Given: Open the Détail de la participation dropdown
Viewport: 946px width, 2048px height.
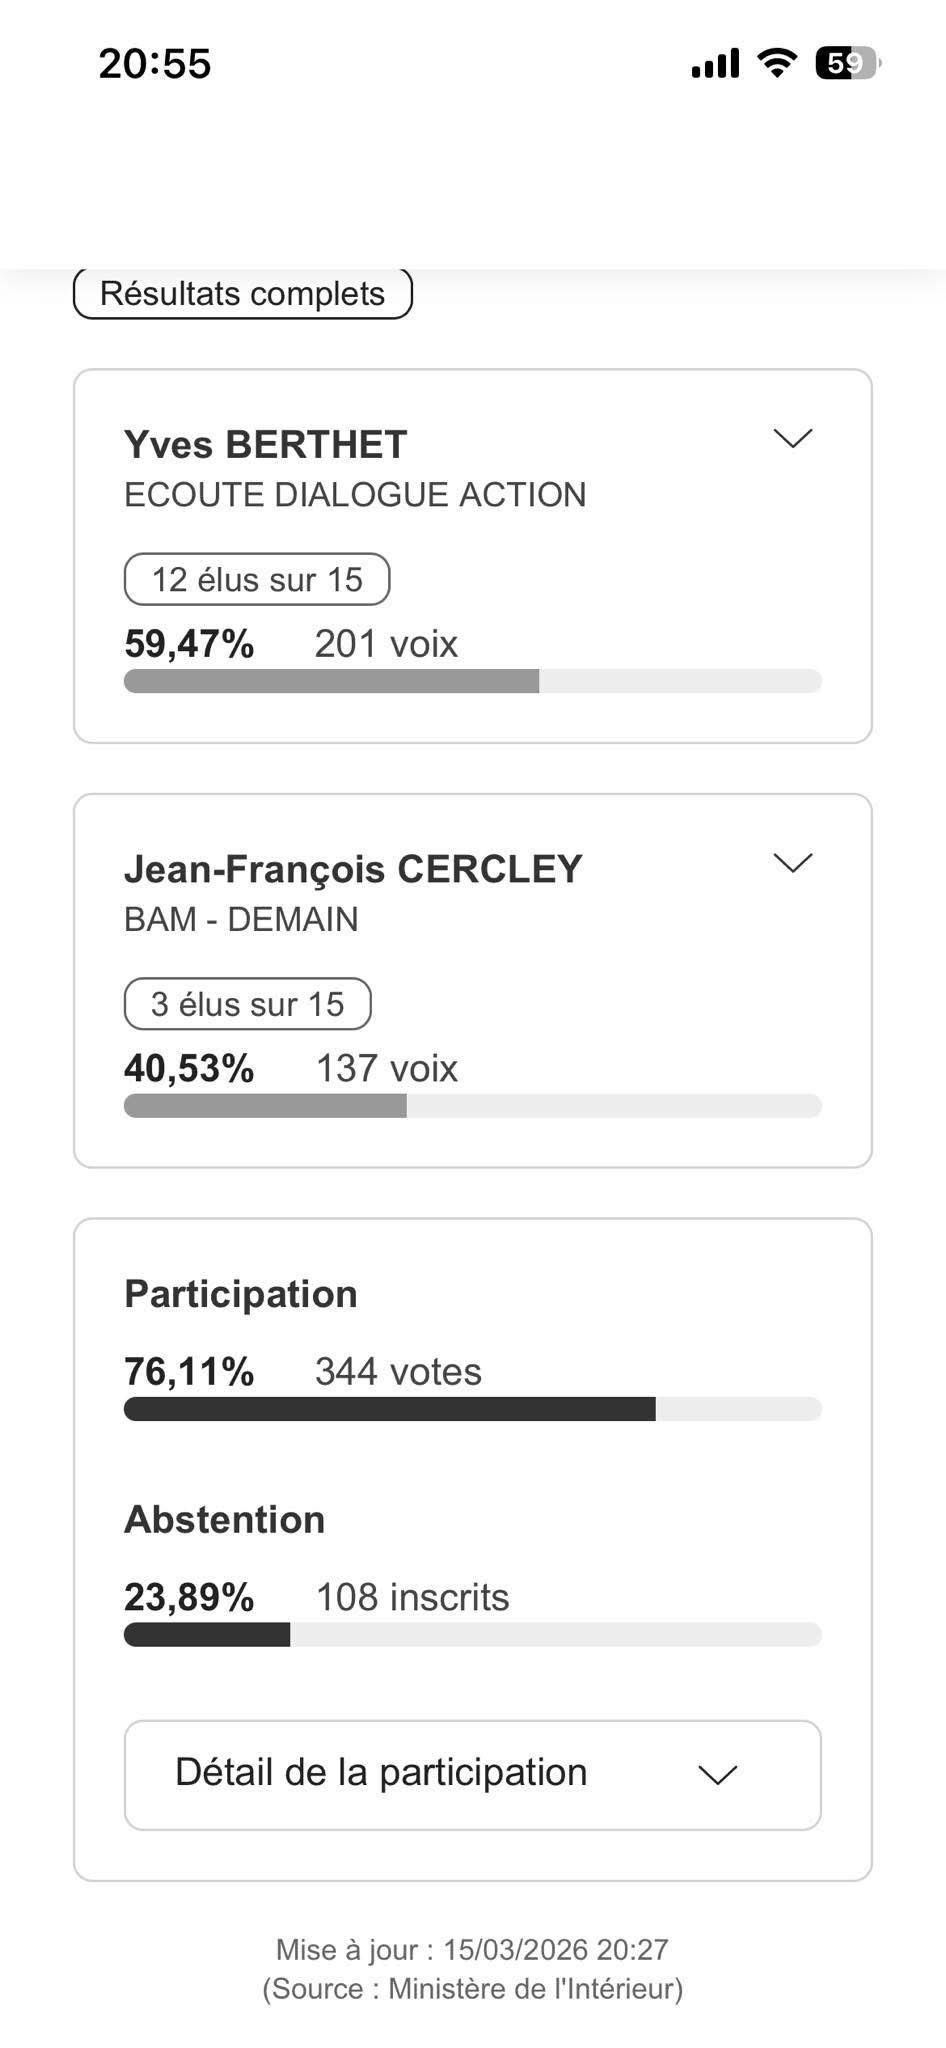Looking at the screenshot, I should click(472, 1775).
